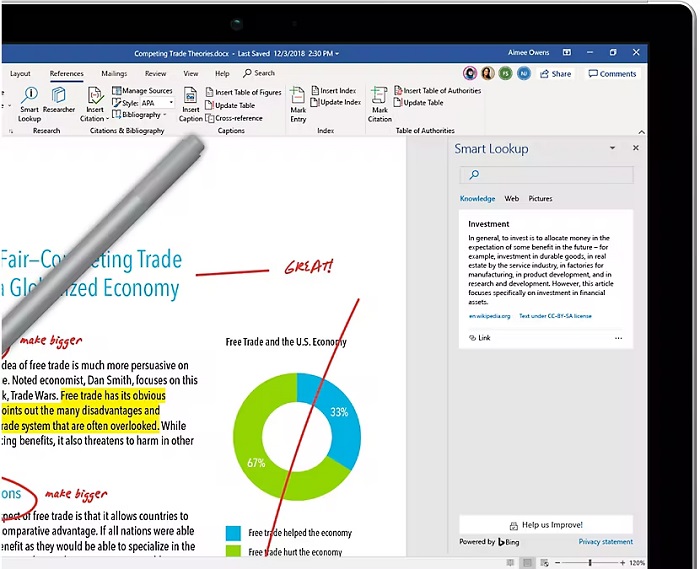The height and width of the screenshot is (569, 700).
Task: Select the Web tab in Smart Lookup
Action: 511,199
